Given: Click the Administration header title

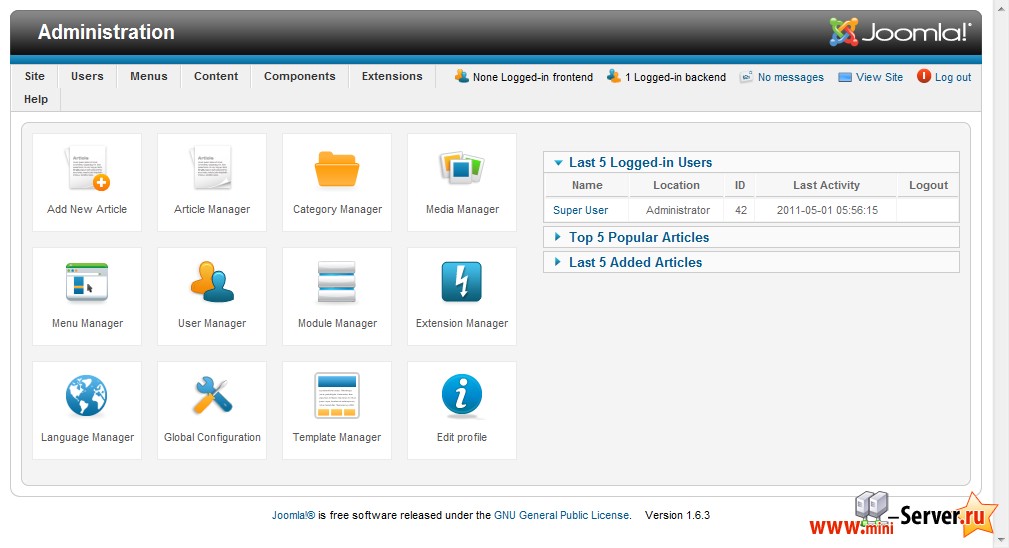Looking at the screenshot, I should [106, 32].
